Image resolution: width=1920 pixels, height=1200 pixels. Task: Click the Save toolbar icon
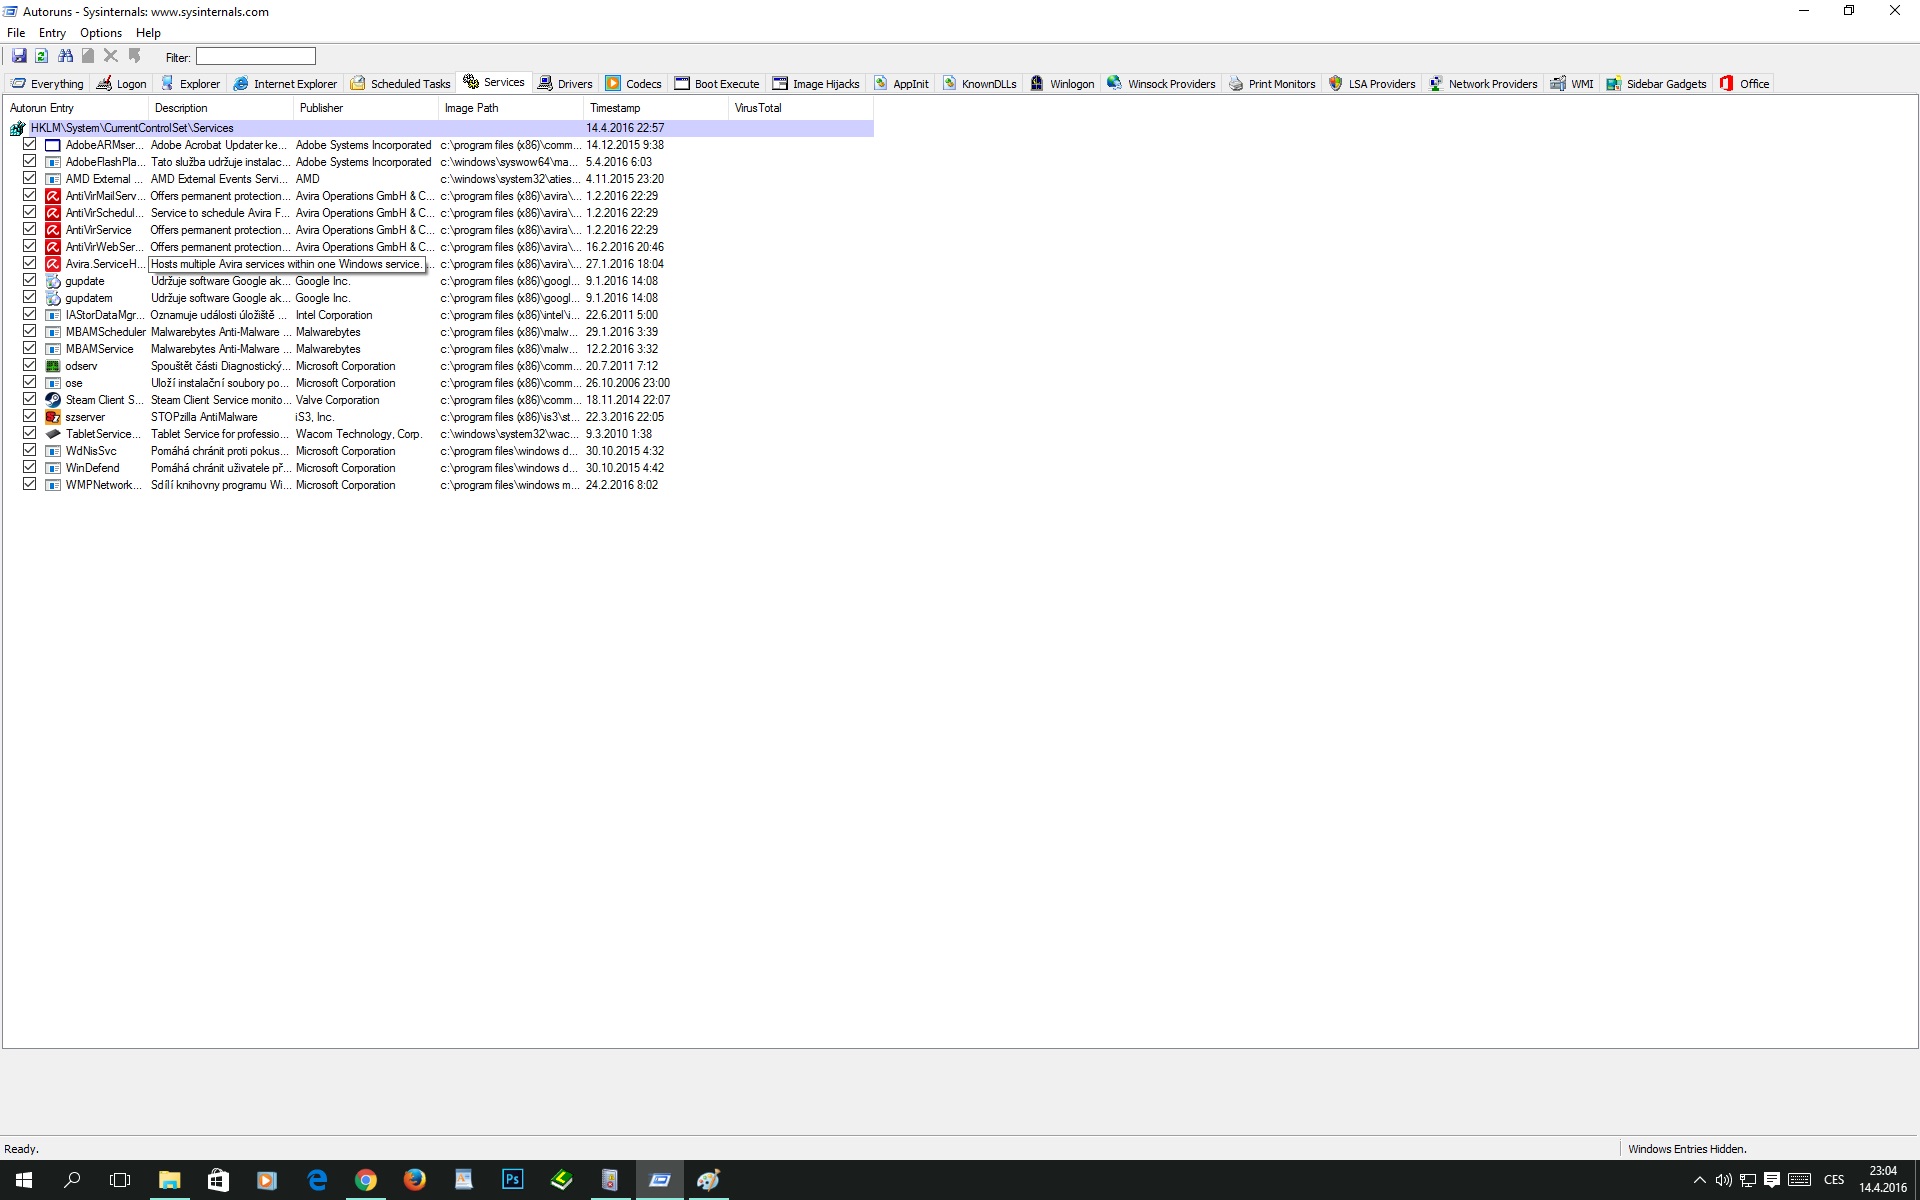click(19, 56)
